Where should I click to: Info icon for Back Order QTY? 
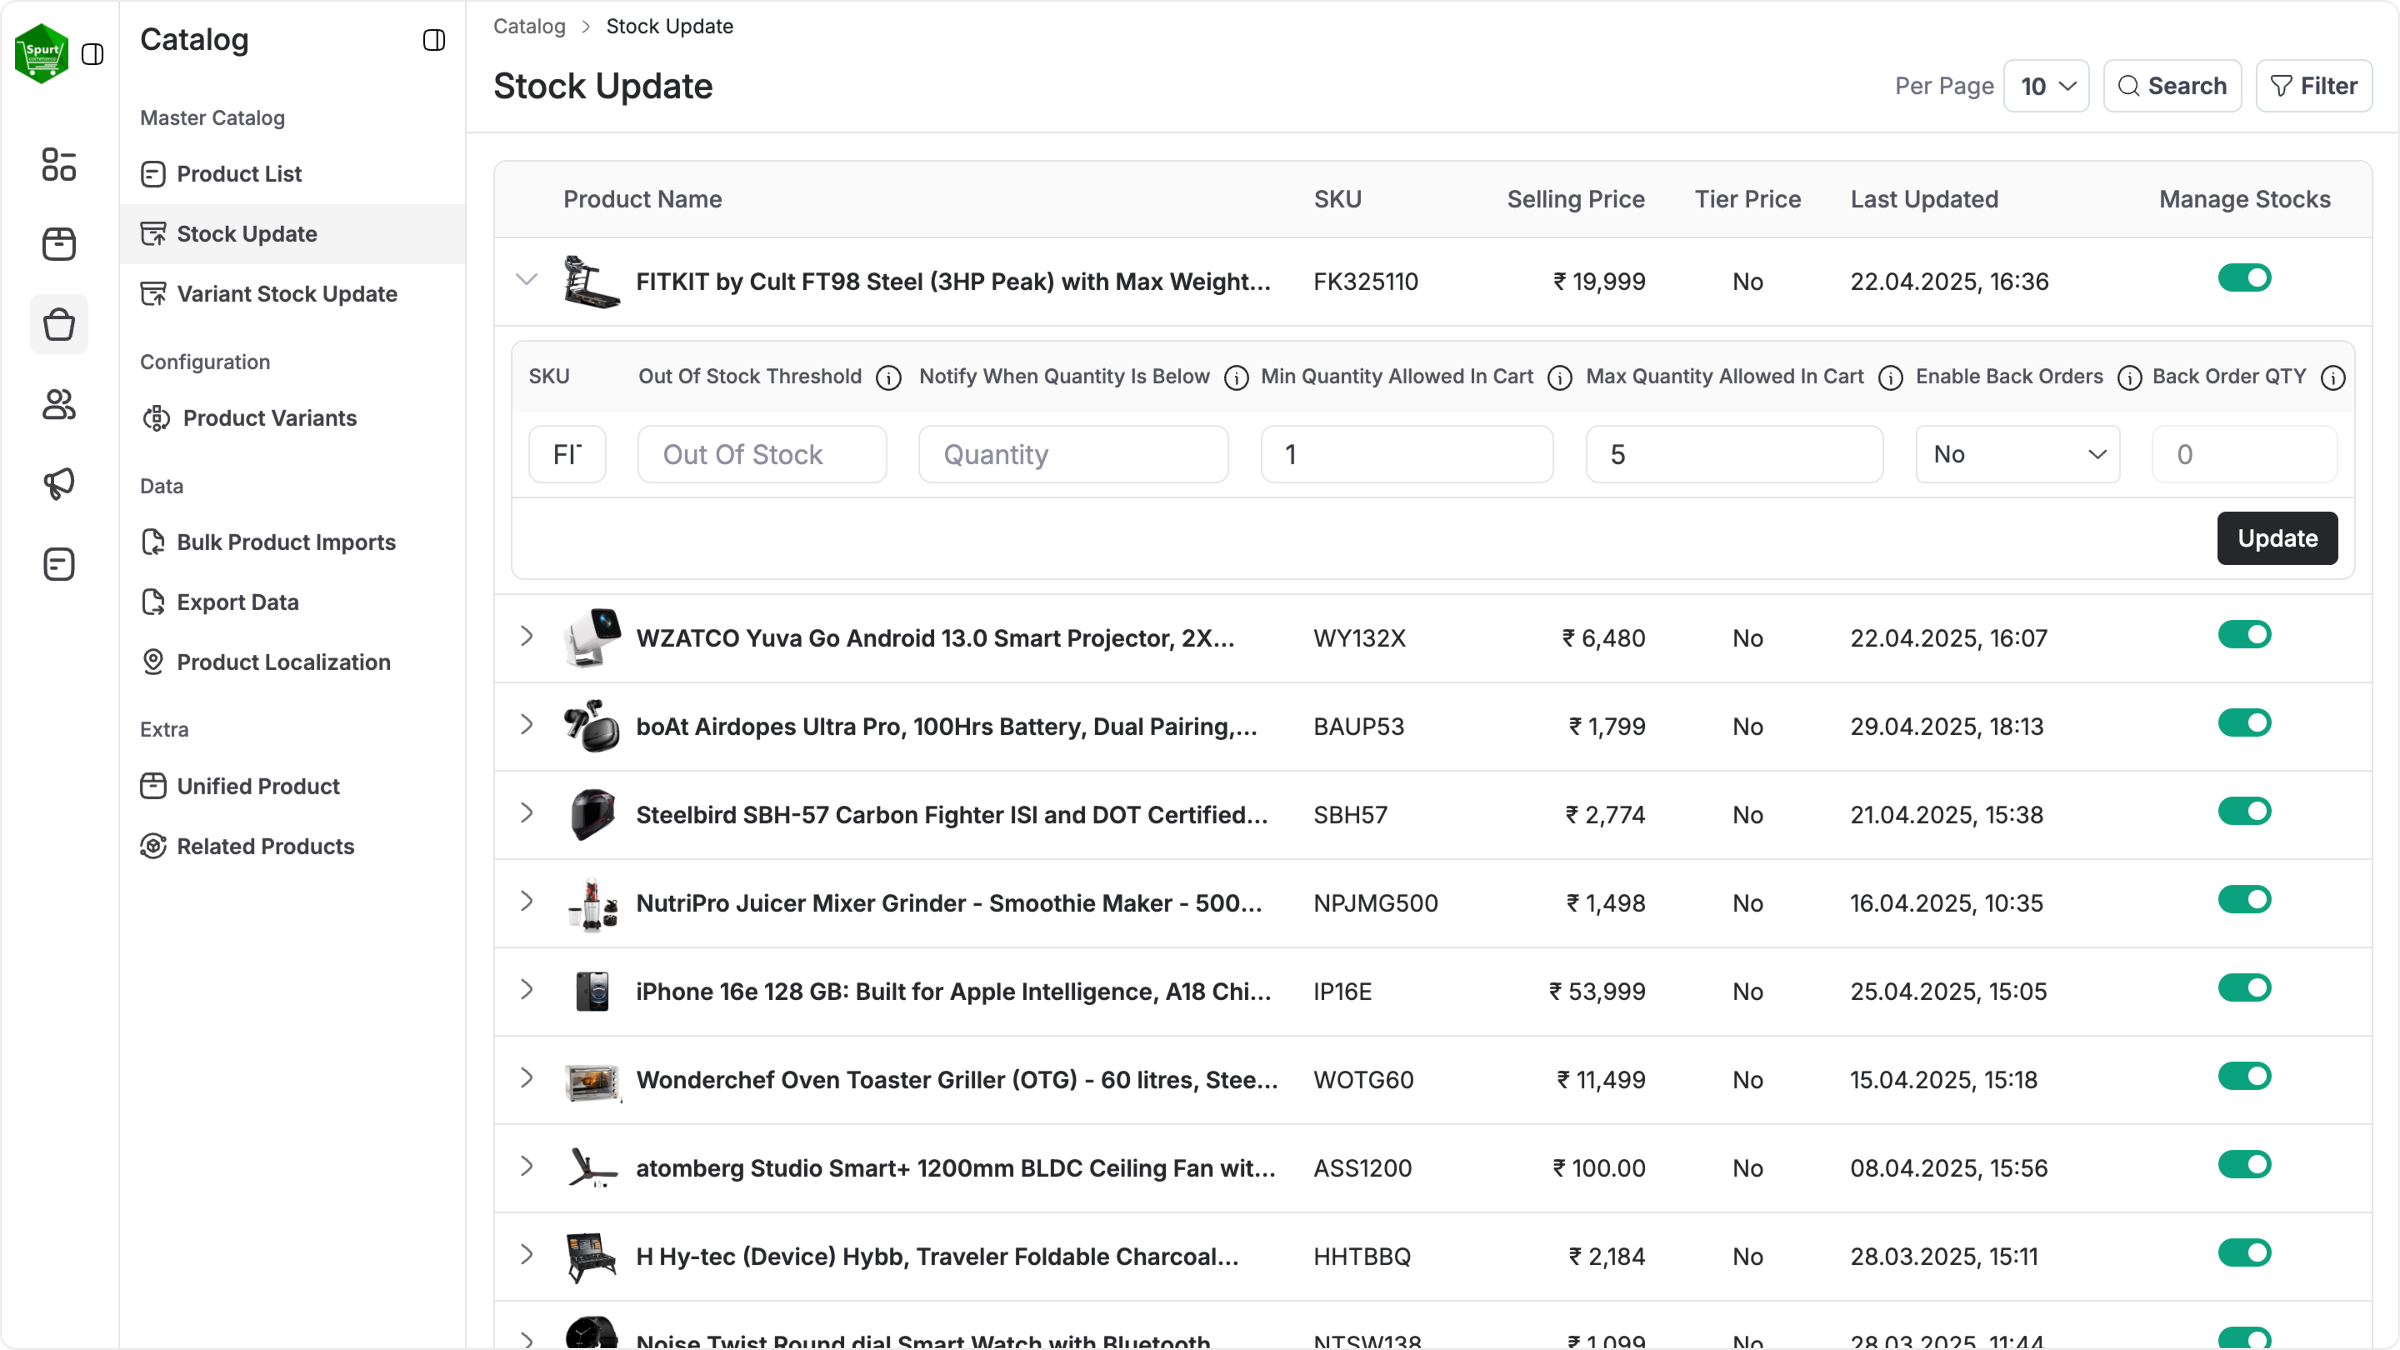(x=2333, y=378)
